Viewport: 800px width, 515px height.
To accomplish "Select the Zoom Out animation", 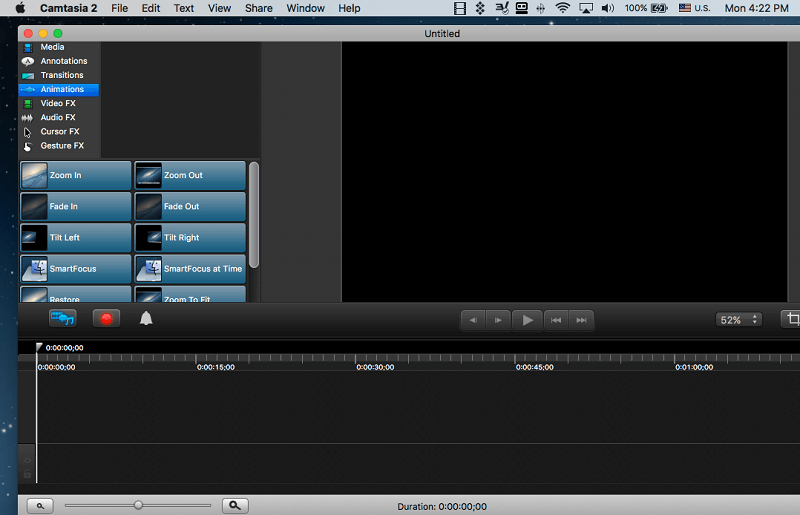I will (190, 176).
